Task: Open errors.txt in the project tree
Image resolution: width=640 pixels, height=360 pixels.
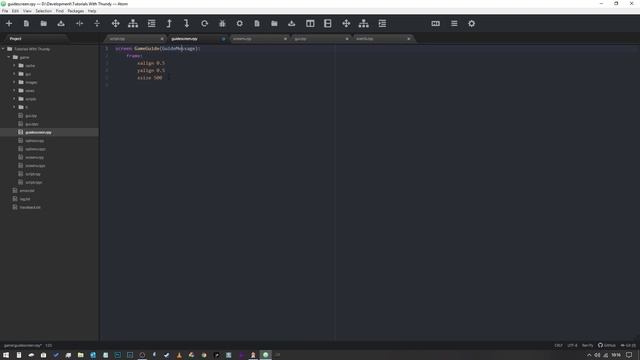Action: click(27, 191)
